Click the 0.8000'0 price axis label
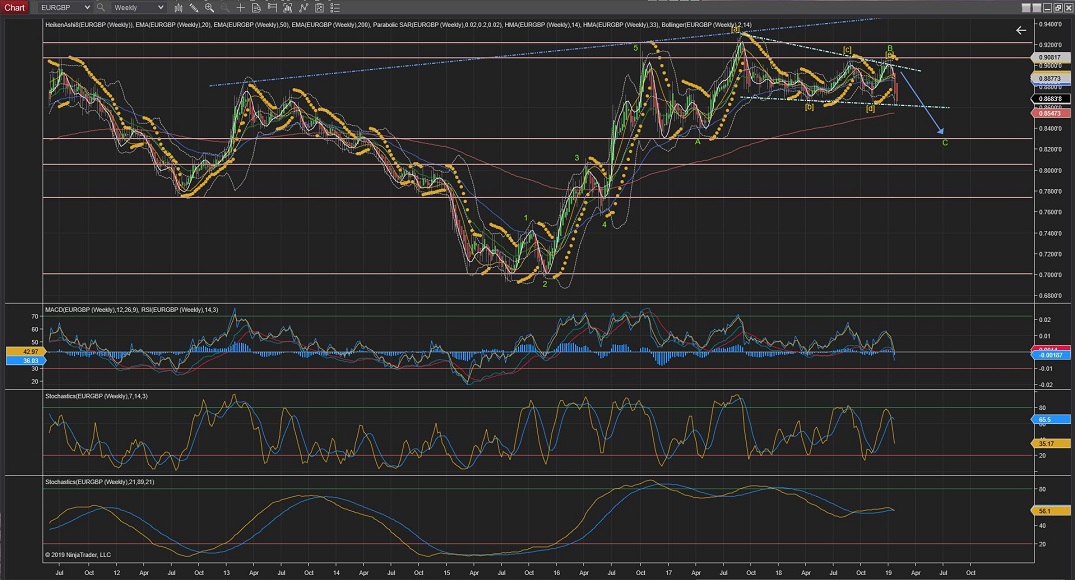This screenshot has height=580, width=1075. [x=1050, y=171]
